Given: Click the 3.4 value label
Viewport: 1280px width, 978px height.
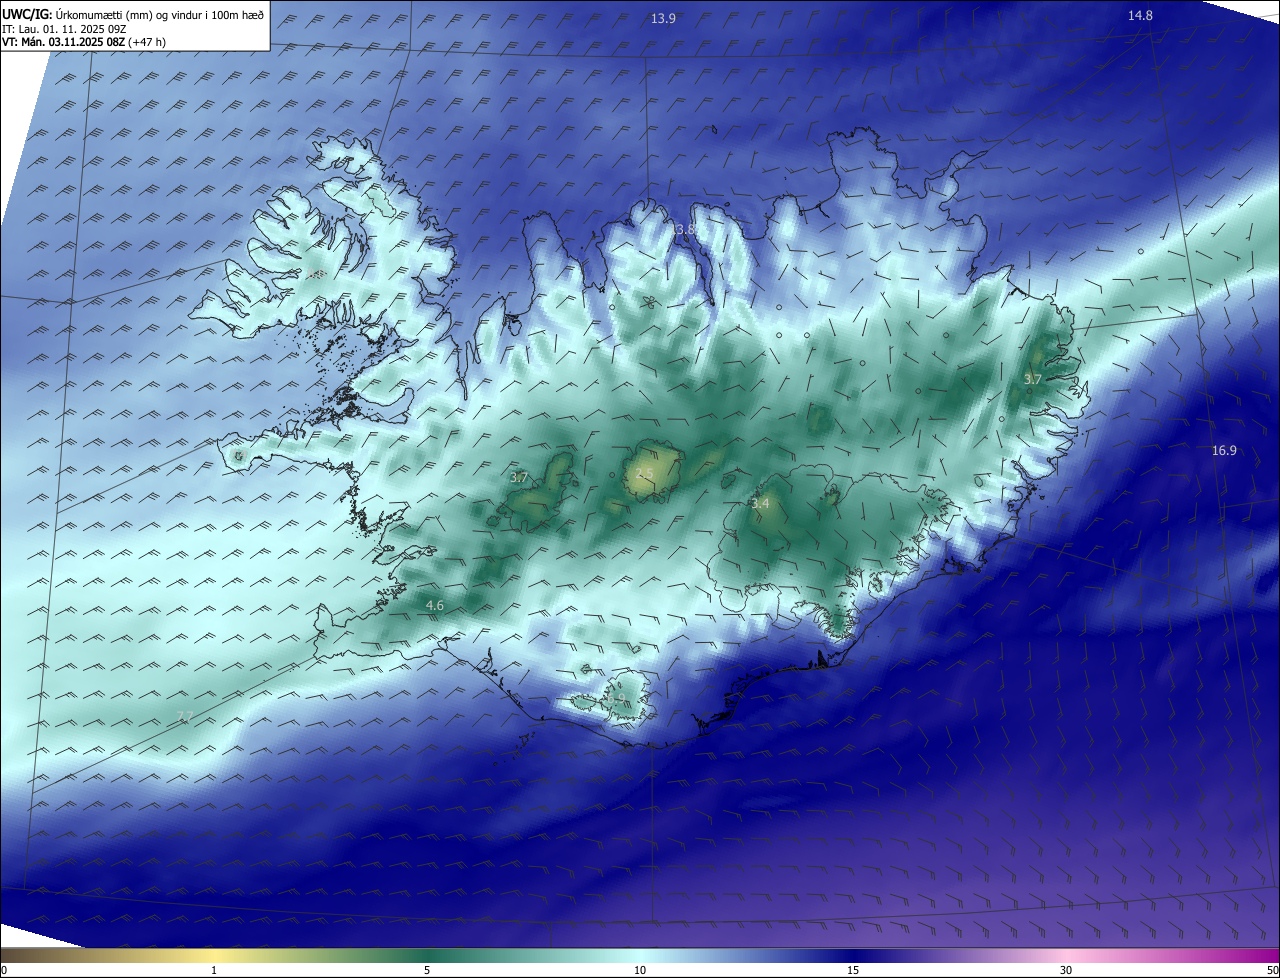Looking at the screenshot, I should click(x=760, y=504).
